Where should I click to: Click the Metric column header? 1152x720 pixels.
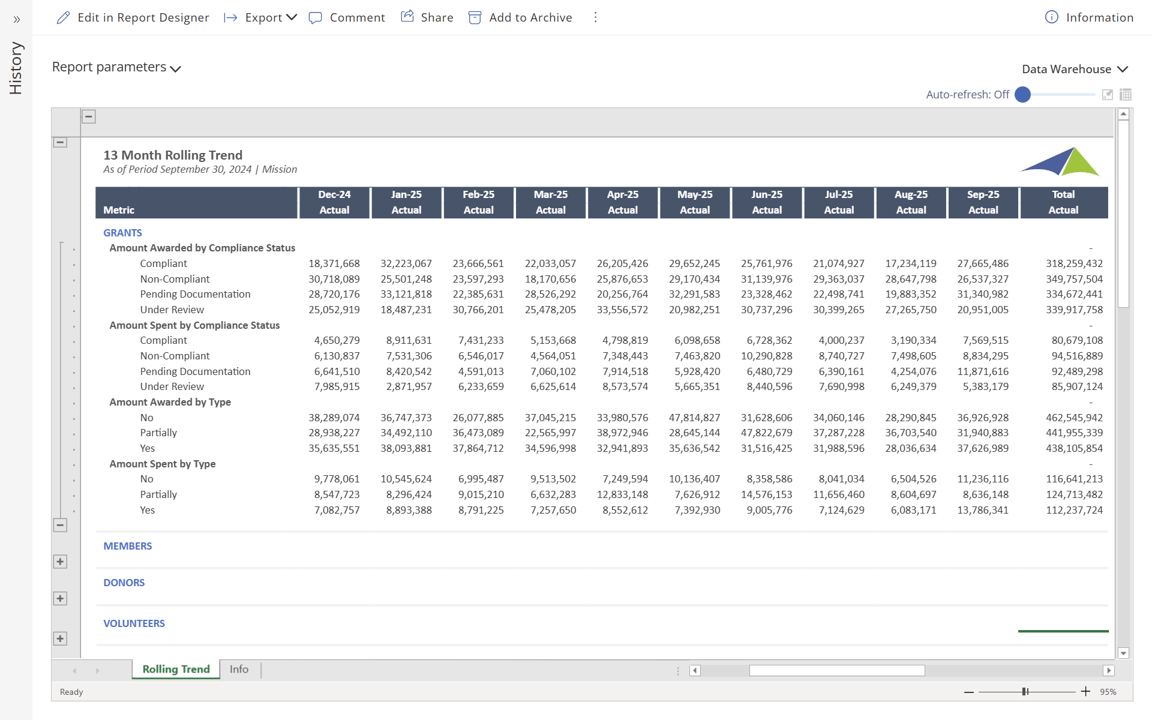click(x=196, y=202)
